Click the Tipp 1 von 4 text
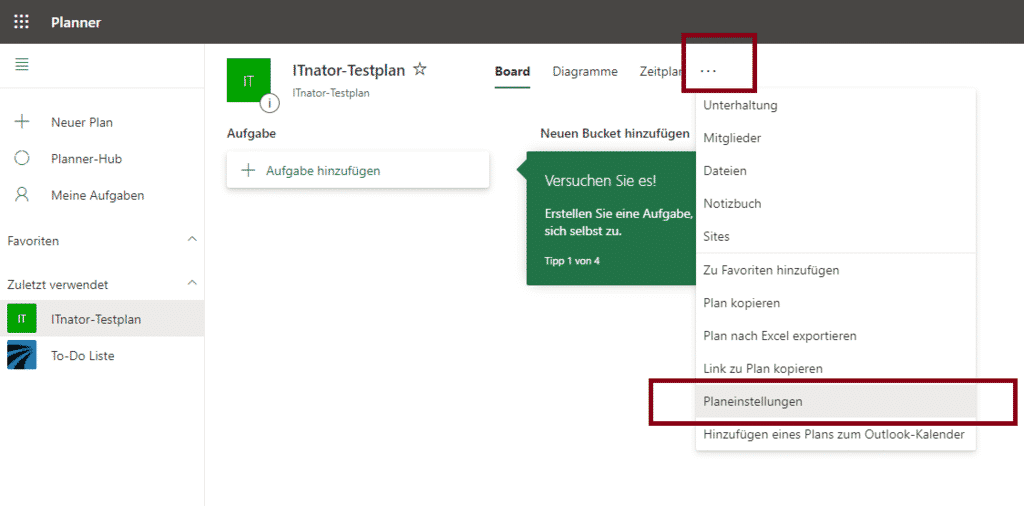Viewport: 1024px width, 506px height. coord(571,261)
